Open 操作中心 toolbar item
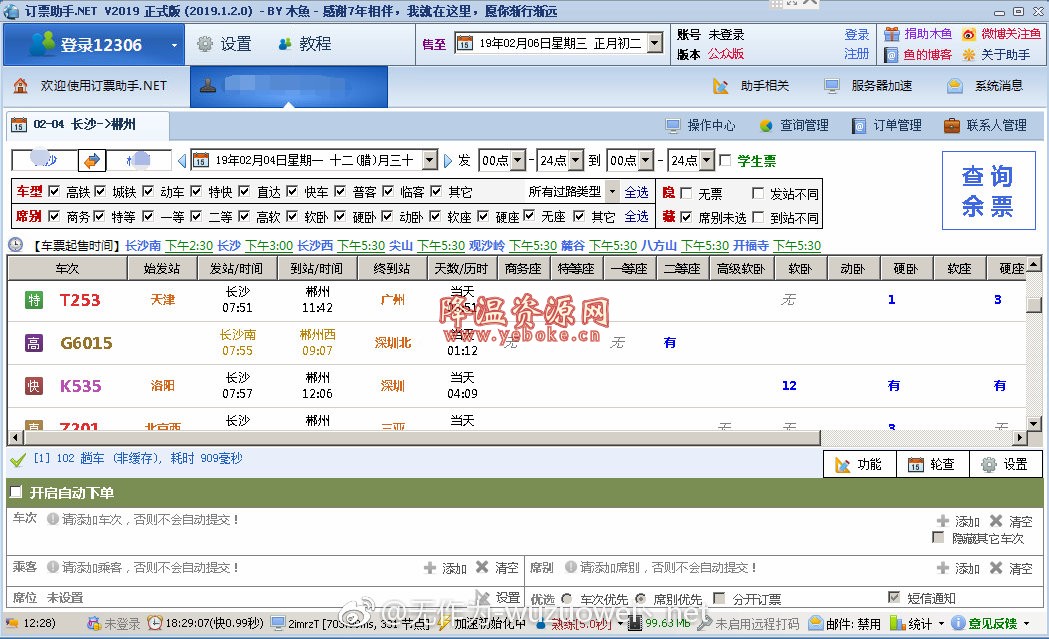This screenshot has height=639, width=1049. [x=700, y=125]
